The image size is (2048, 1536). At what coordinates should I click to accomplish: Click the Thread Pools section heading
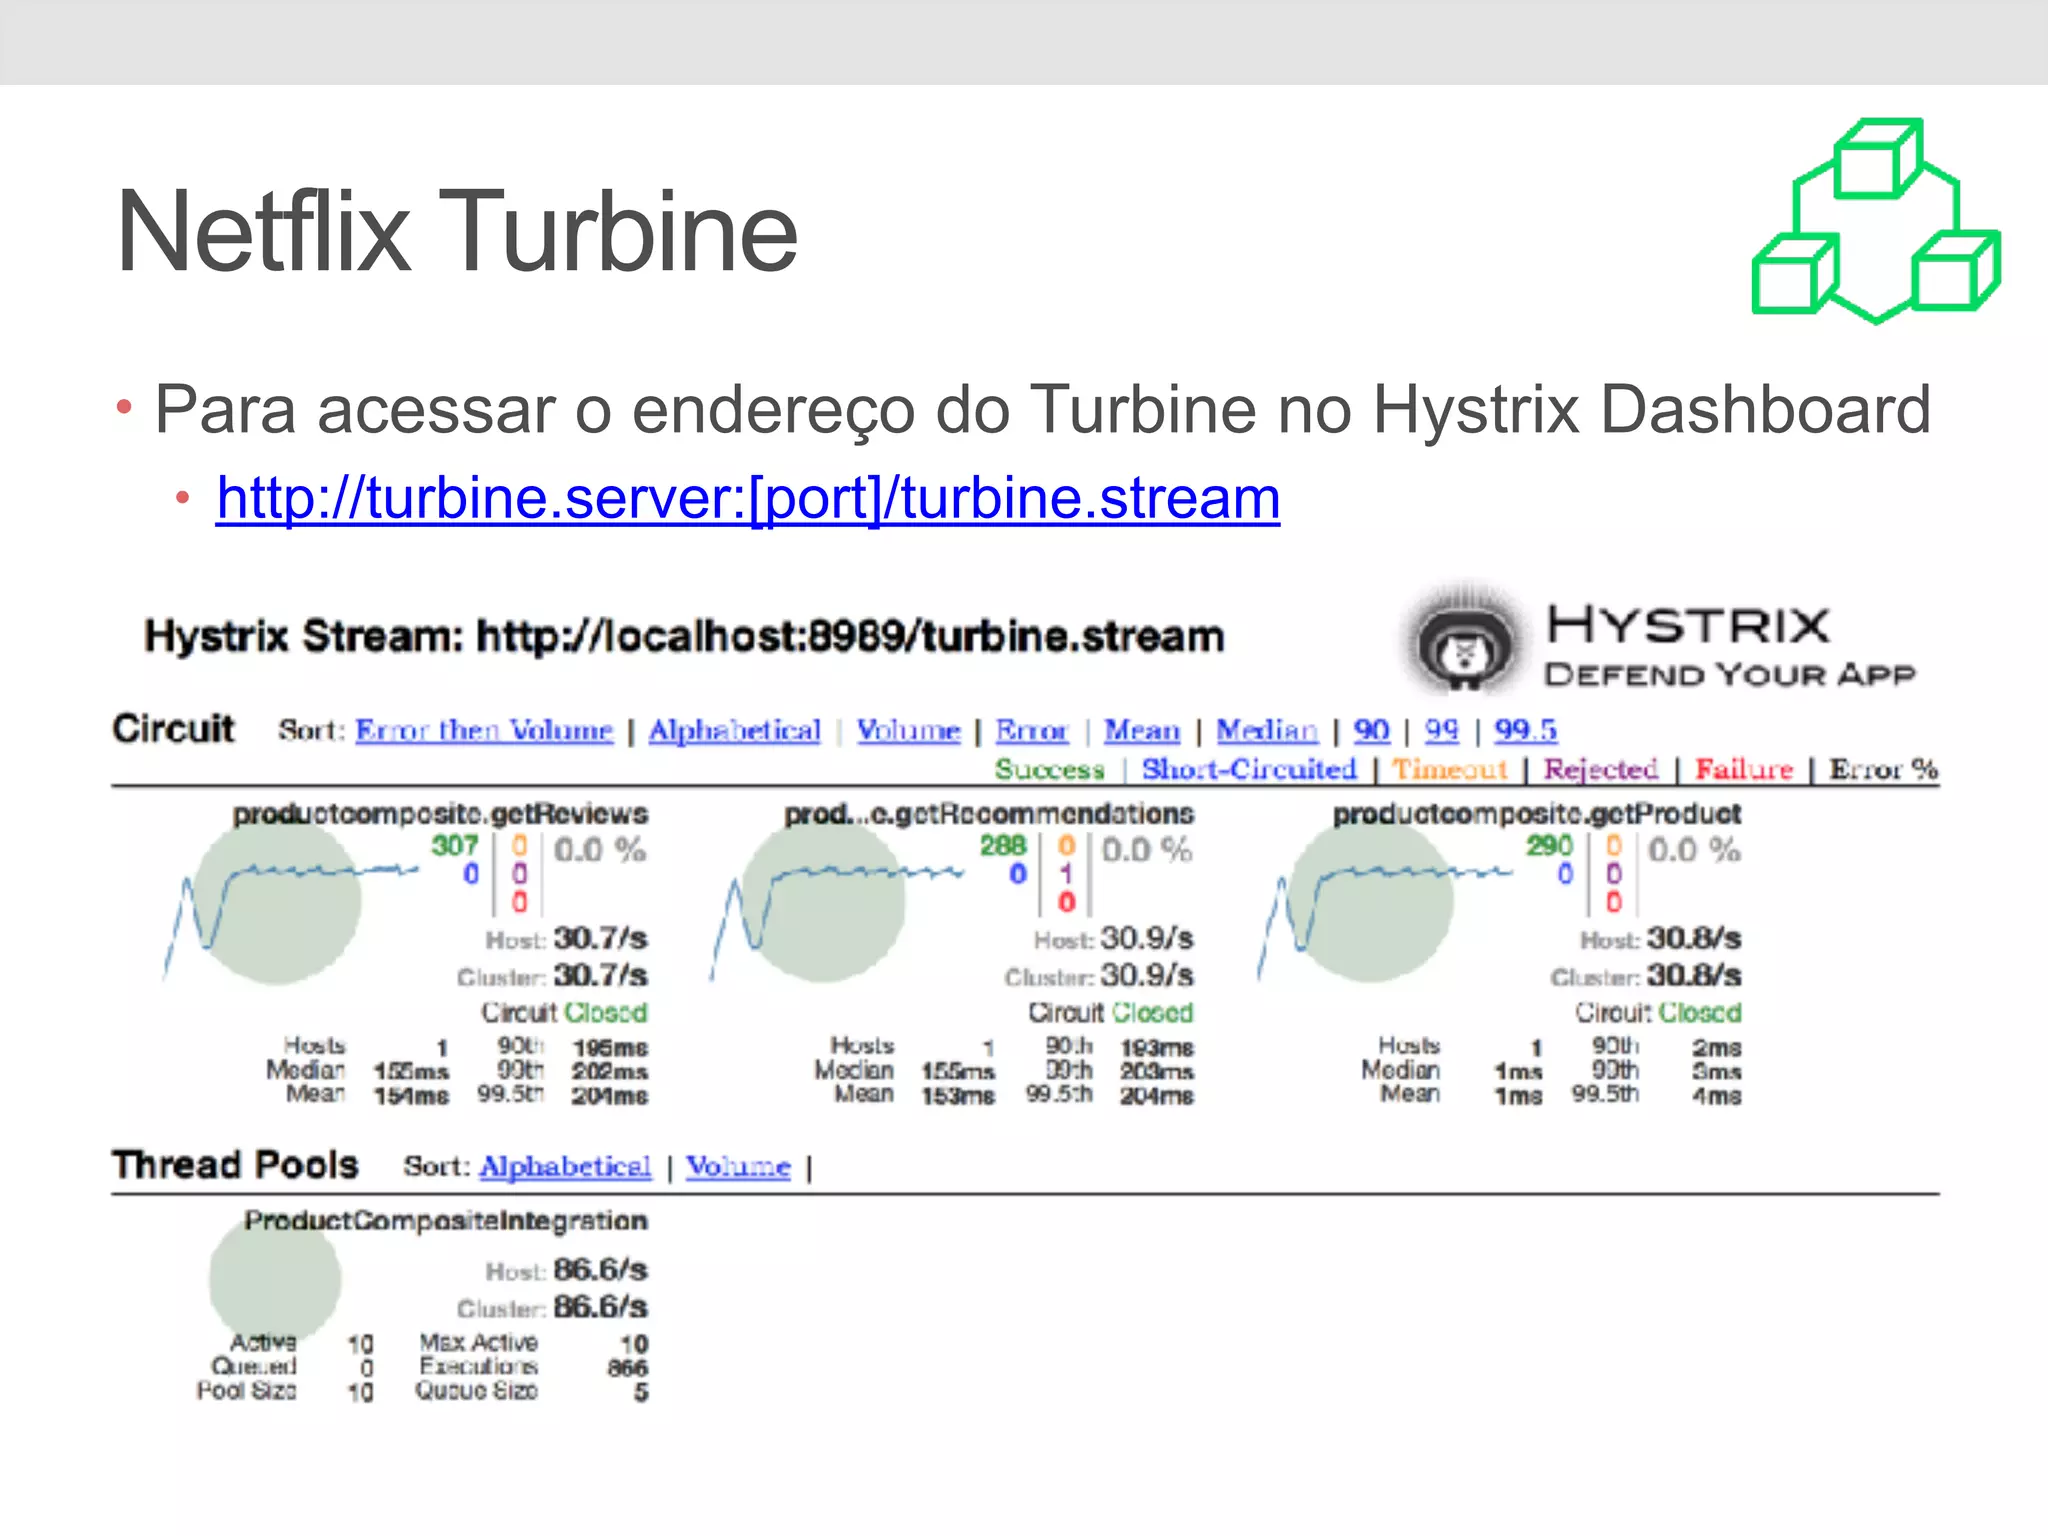click(235, 1166)
